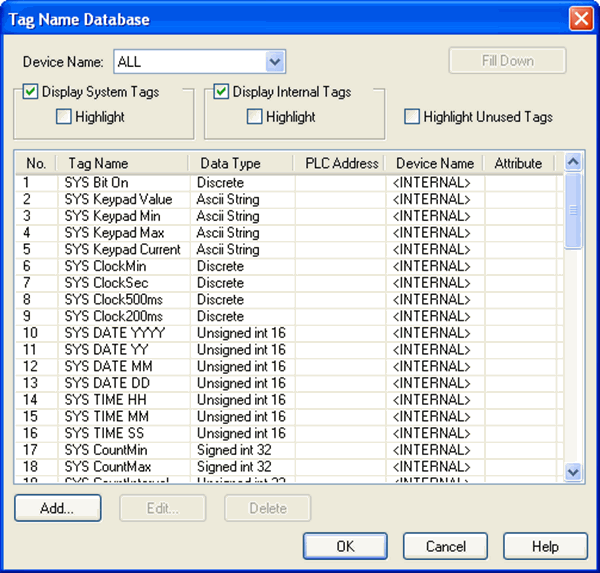This screenshot has width=600, height=573.
Task: Sort by Data Type column header
Action: (241, 163)
